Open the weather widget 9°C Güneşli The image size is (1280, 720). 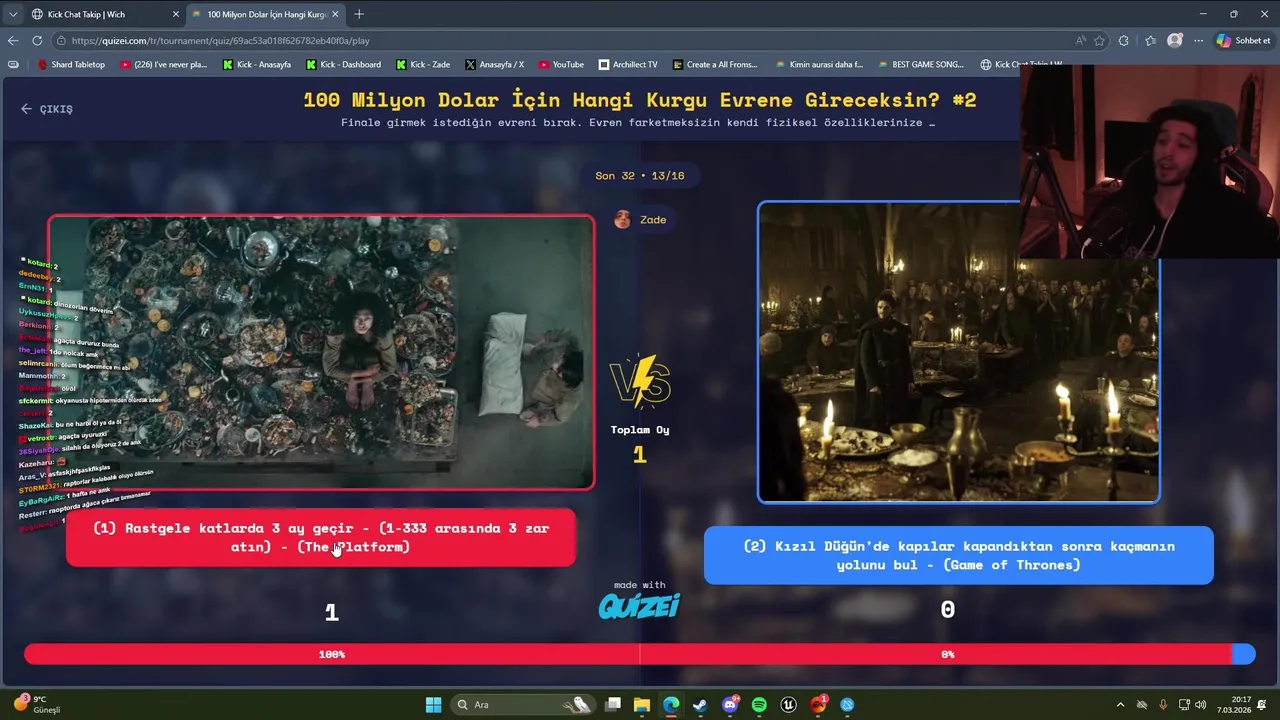38,705
